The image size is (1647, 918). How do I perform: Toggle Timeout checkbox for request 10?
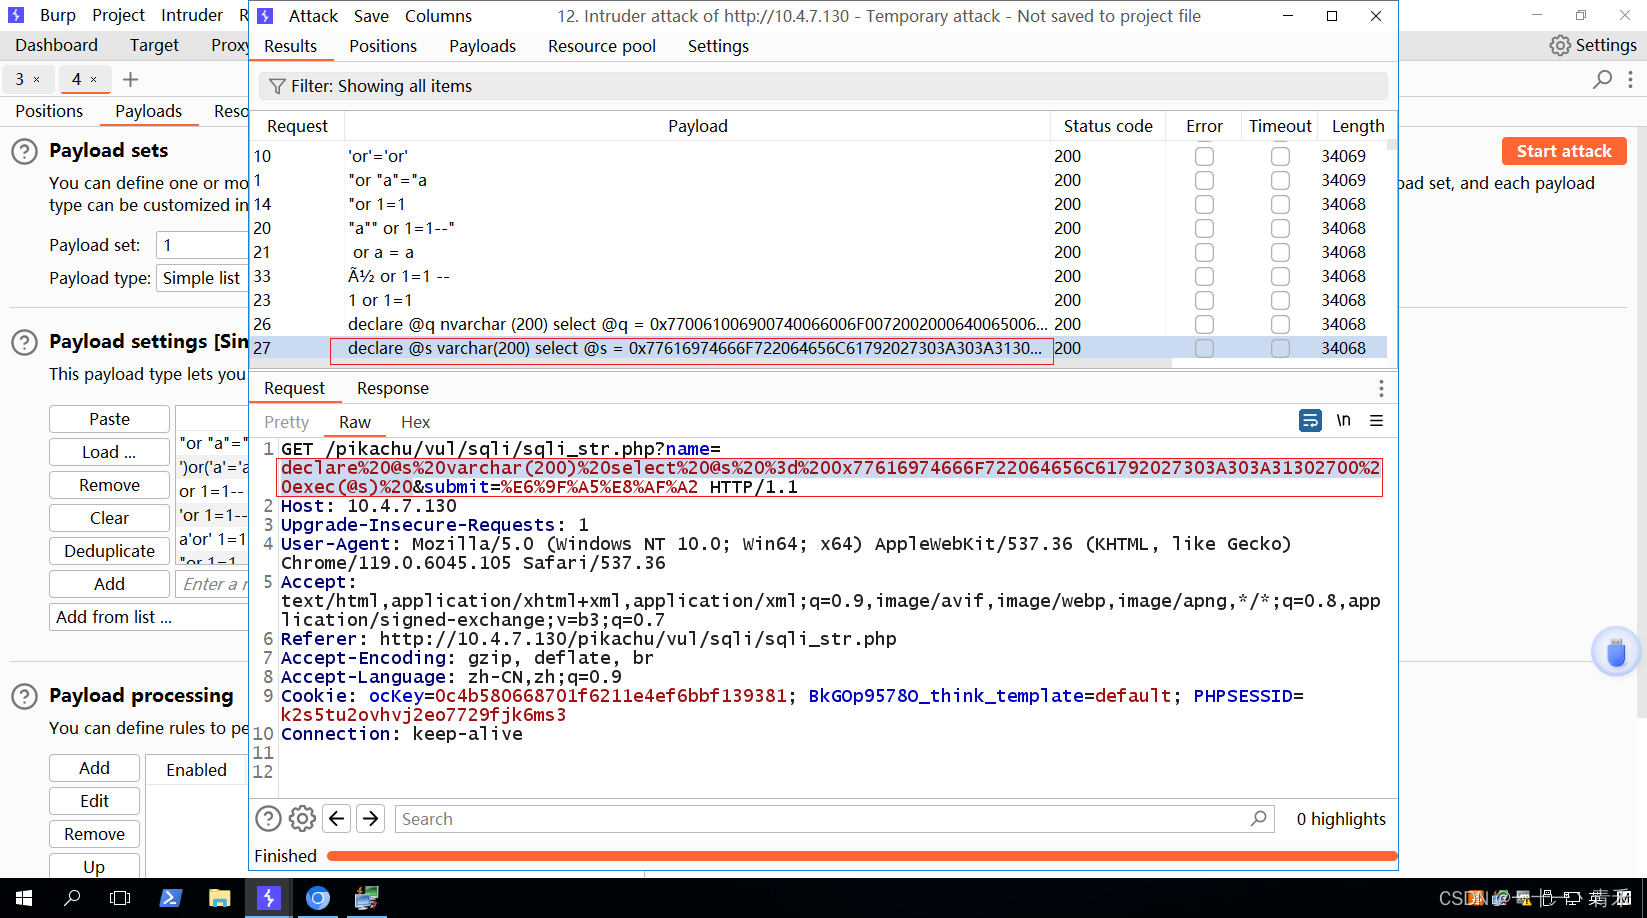pyautogui.click(x=1280, y=156)
